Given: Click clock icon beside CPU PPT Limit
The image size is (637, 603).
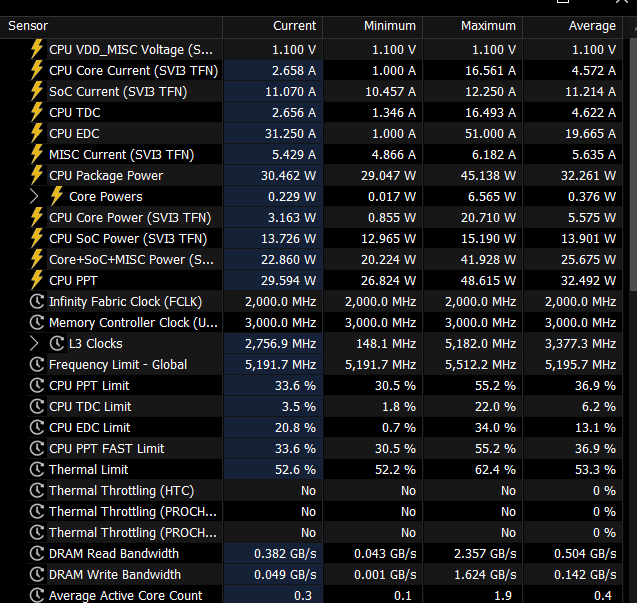Looking at the screenshot, I should (37, 385).
